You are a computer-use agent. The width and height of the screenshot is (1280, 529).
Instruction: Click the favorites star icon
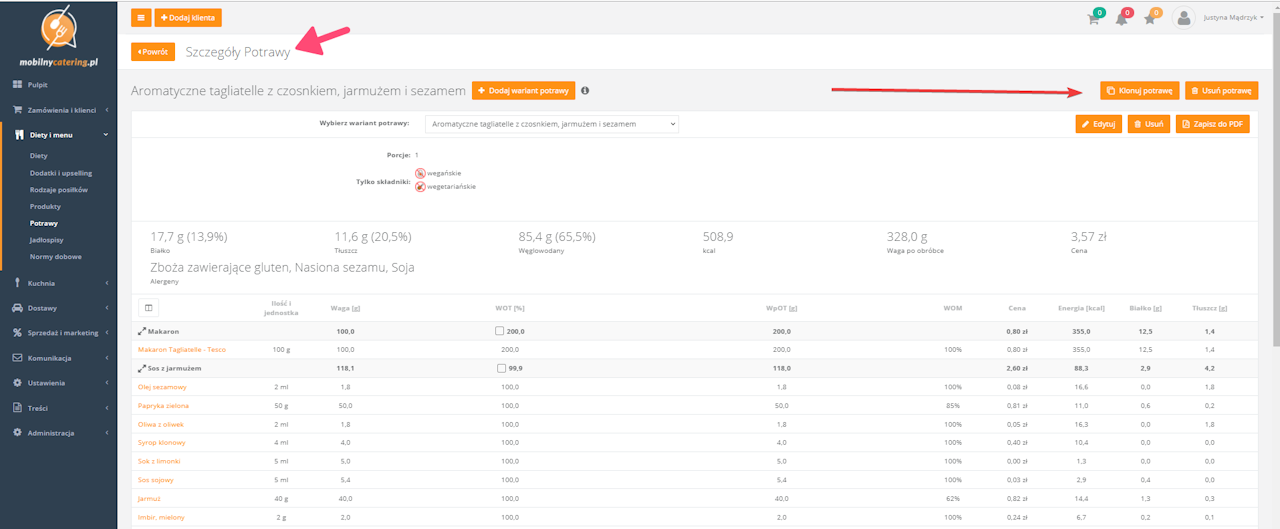tap(1150, 19)
